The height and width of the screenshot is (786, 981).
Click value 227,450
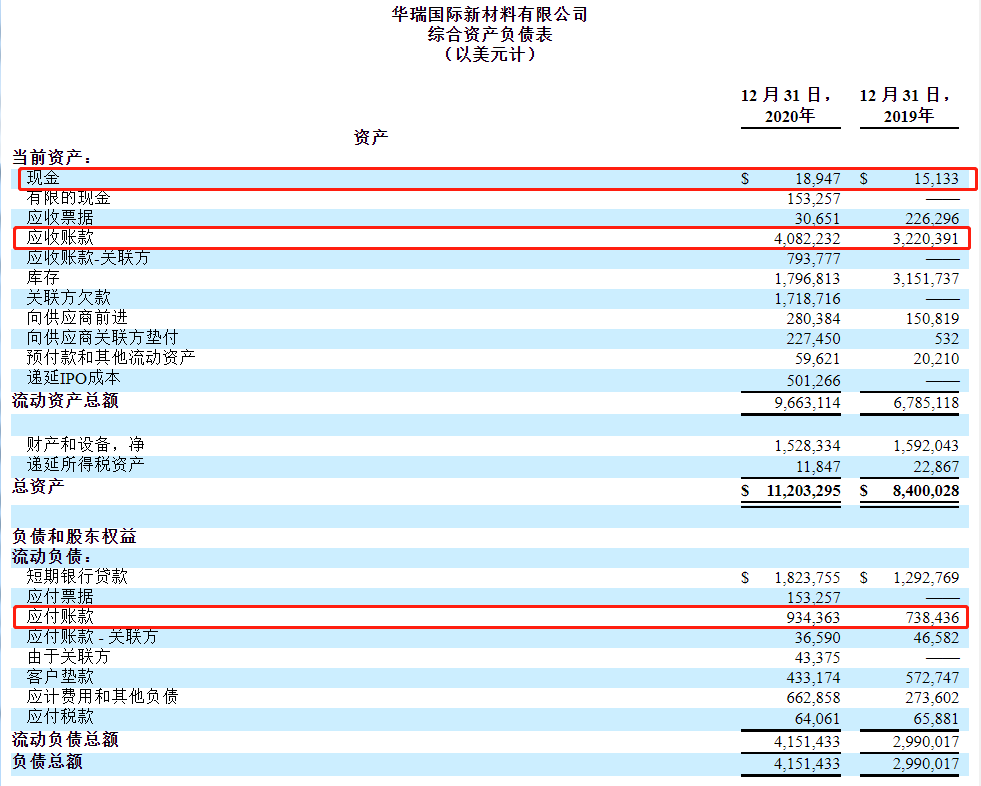pos(813,339)
